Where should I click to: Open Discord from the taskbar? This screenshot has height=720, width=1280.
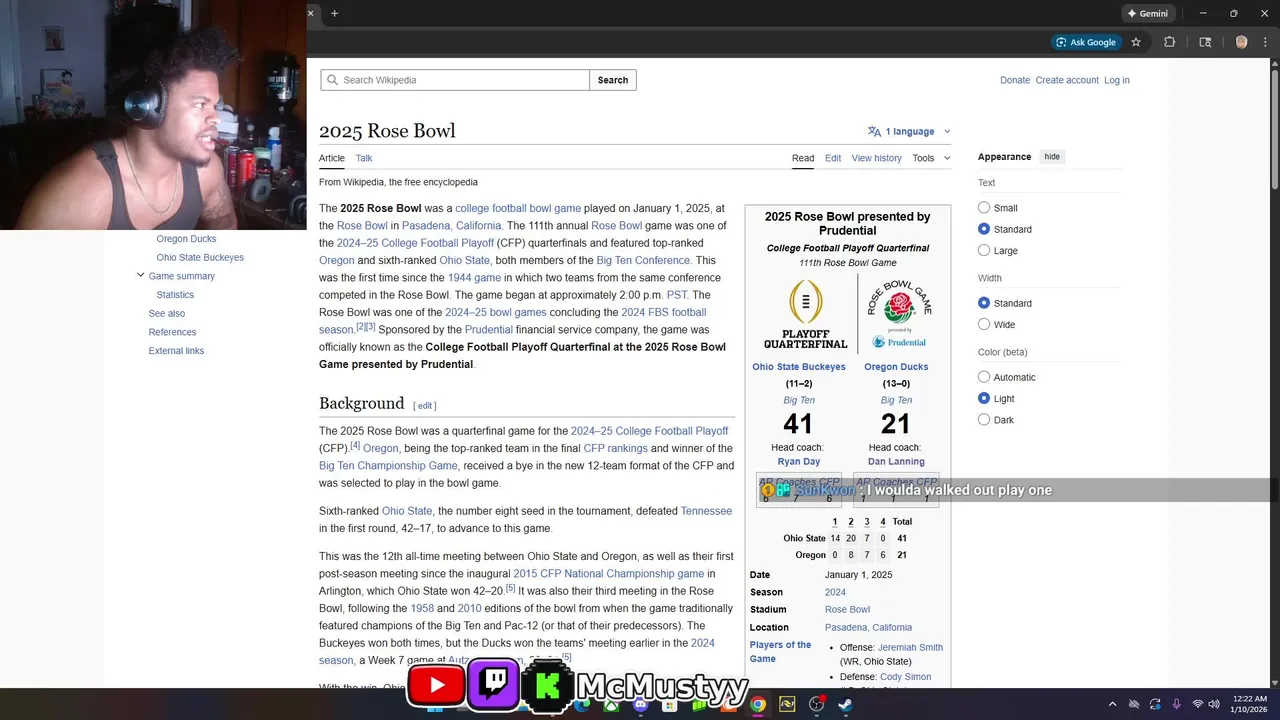click(640, 705)
